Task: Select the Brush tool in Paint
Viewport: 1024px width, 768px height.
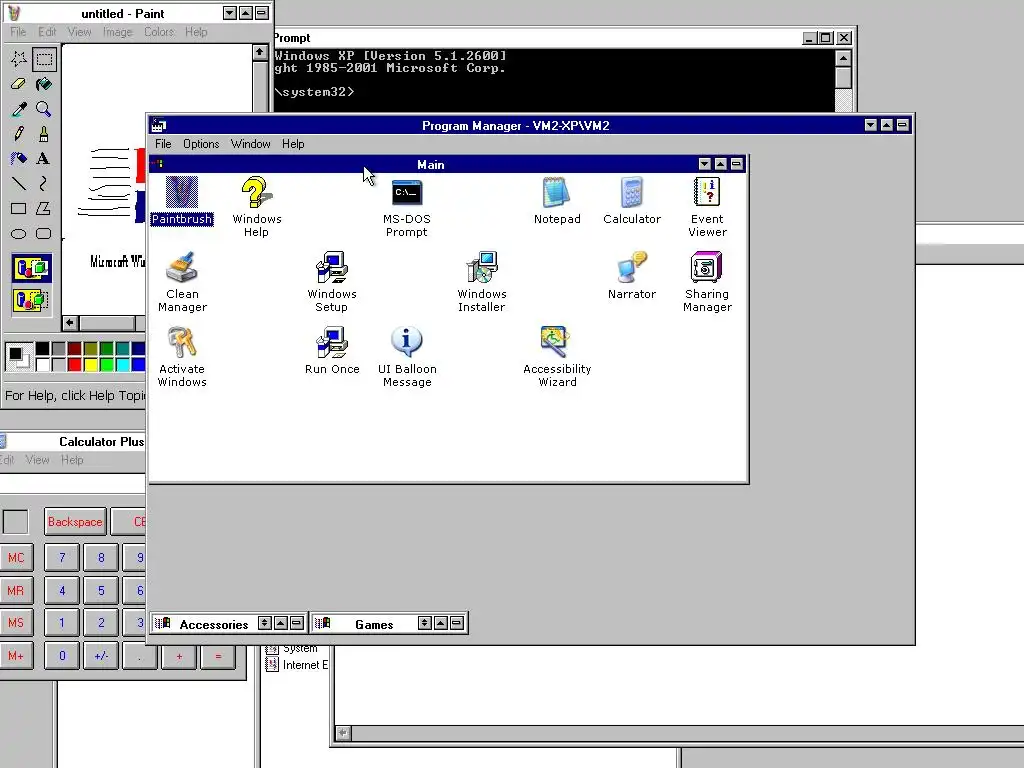Action: [44, 134]
